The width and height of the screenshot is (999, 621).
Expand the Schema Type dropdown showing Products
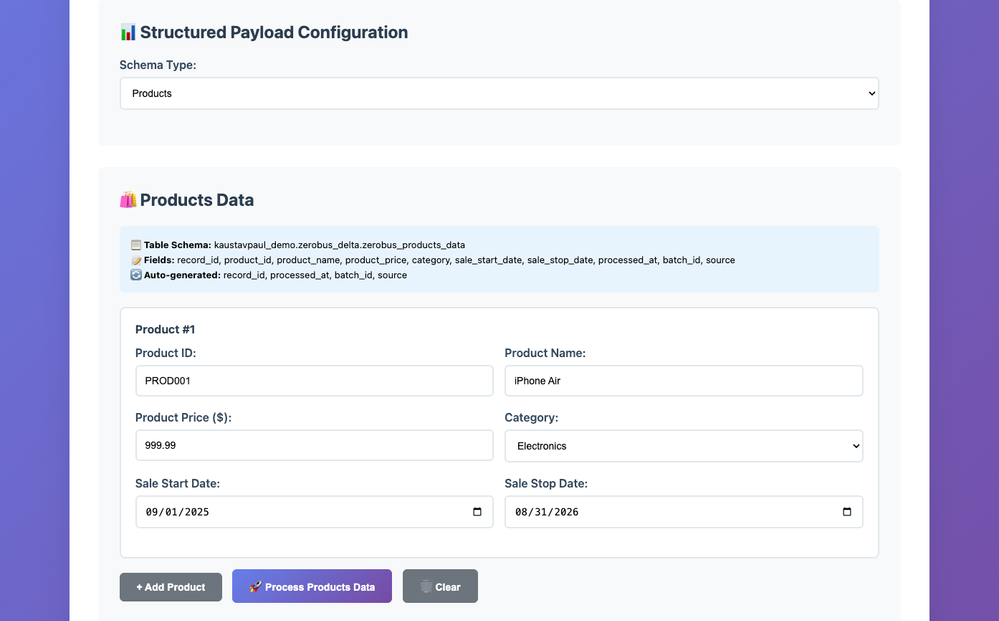pyautogui.click(x=499, y=93)
